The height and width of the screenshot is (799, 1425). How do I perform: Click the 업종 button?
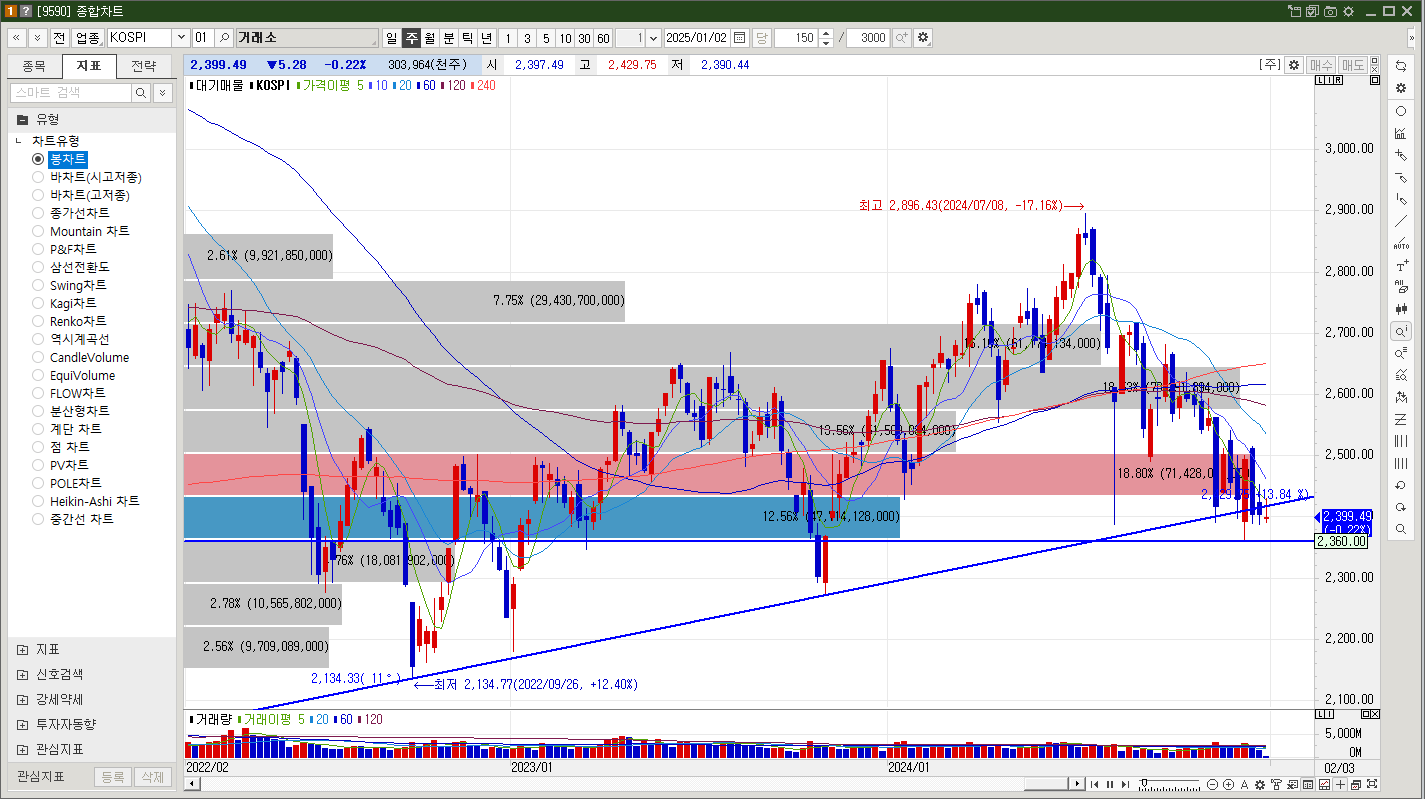pyautogui.click(x=87, y=38)
